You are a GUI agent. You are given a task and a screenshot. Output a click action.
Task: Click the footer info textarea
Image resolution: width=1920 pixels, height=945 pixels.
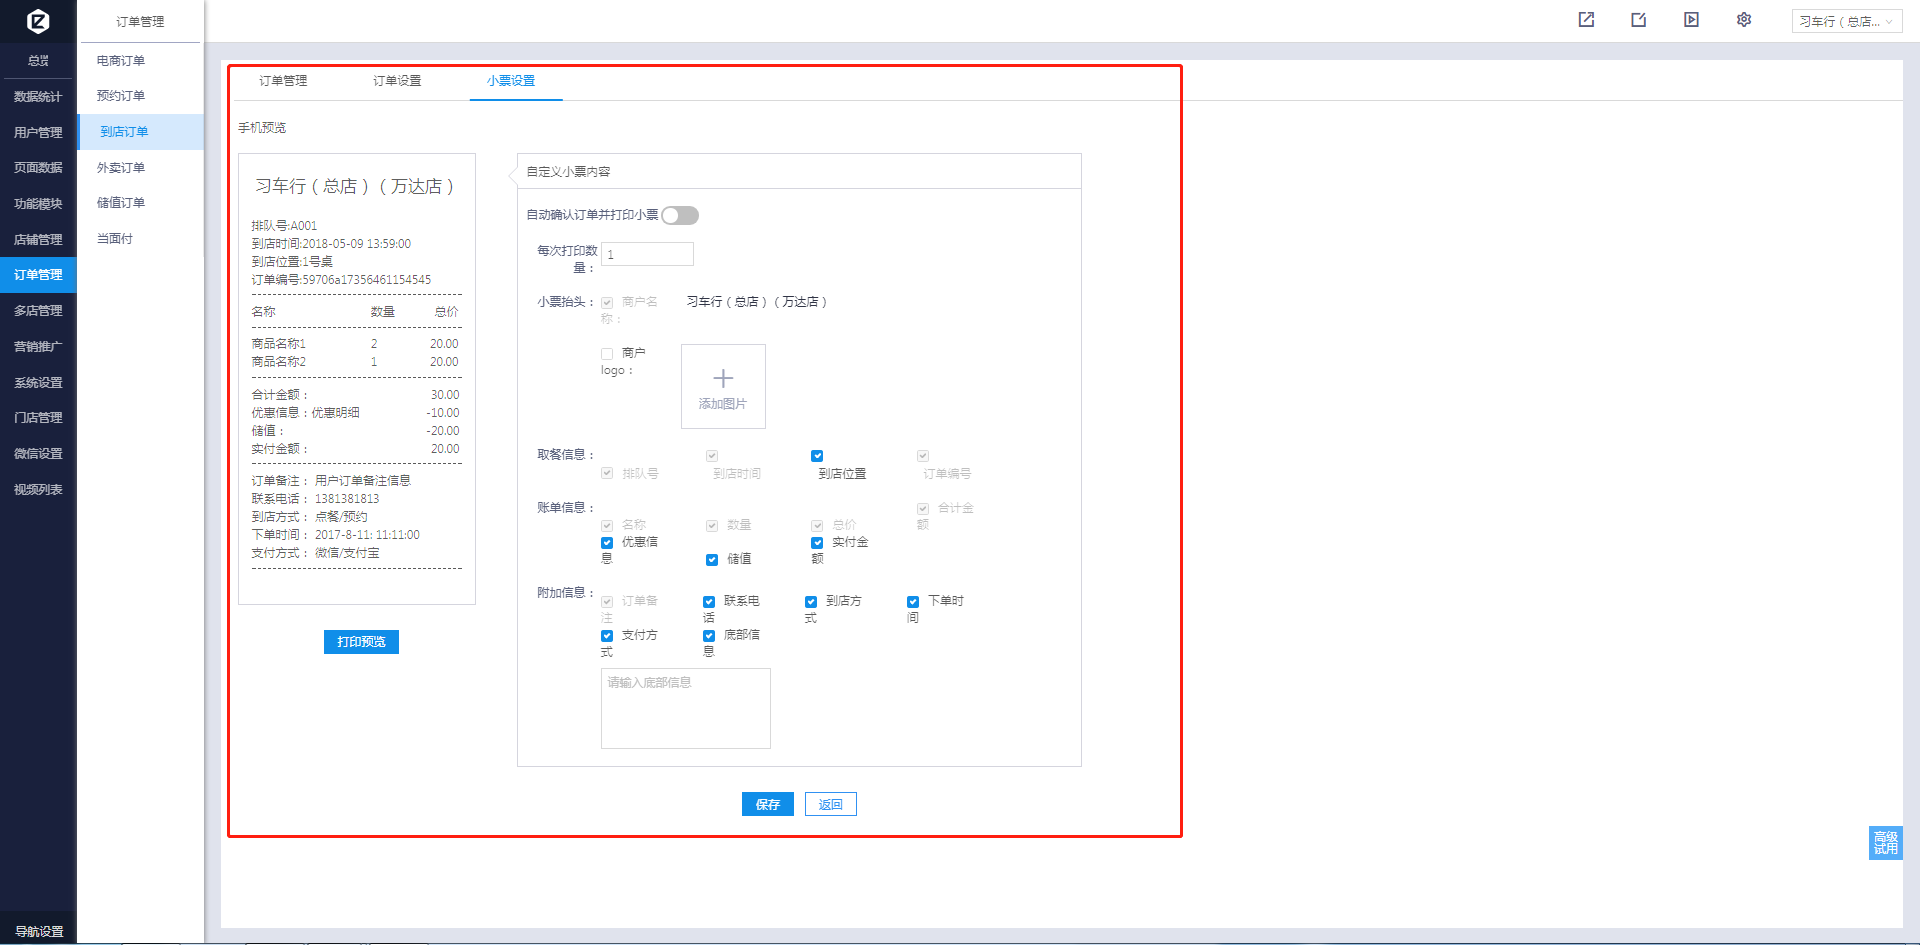(685, 708)
